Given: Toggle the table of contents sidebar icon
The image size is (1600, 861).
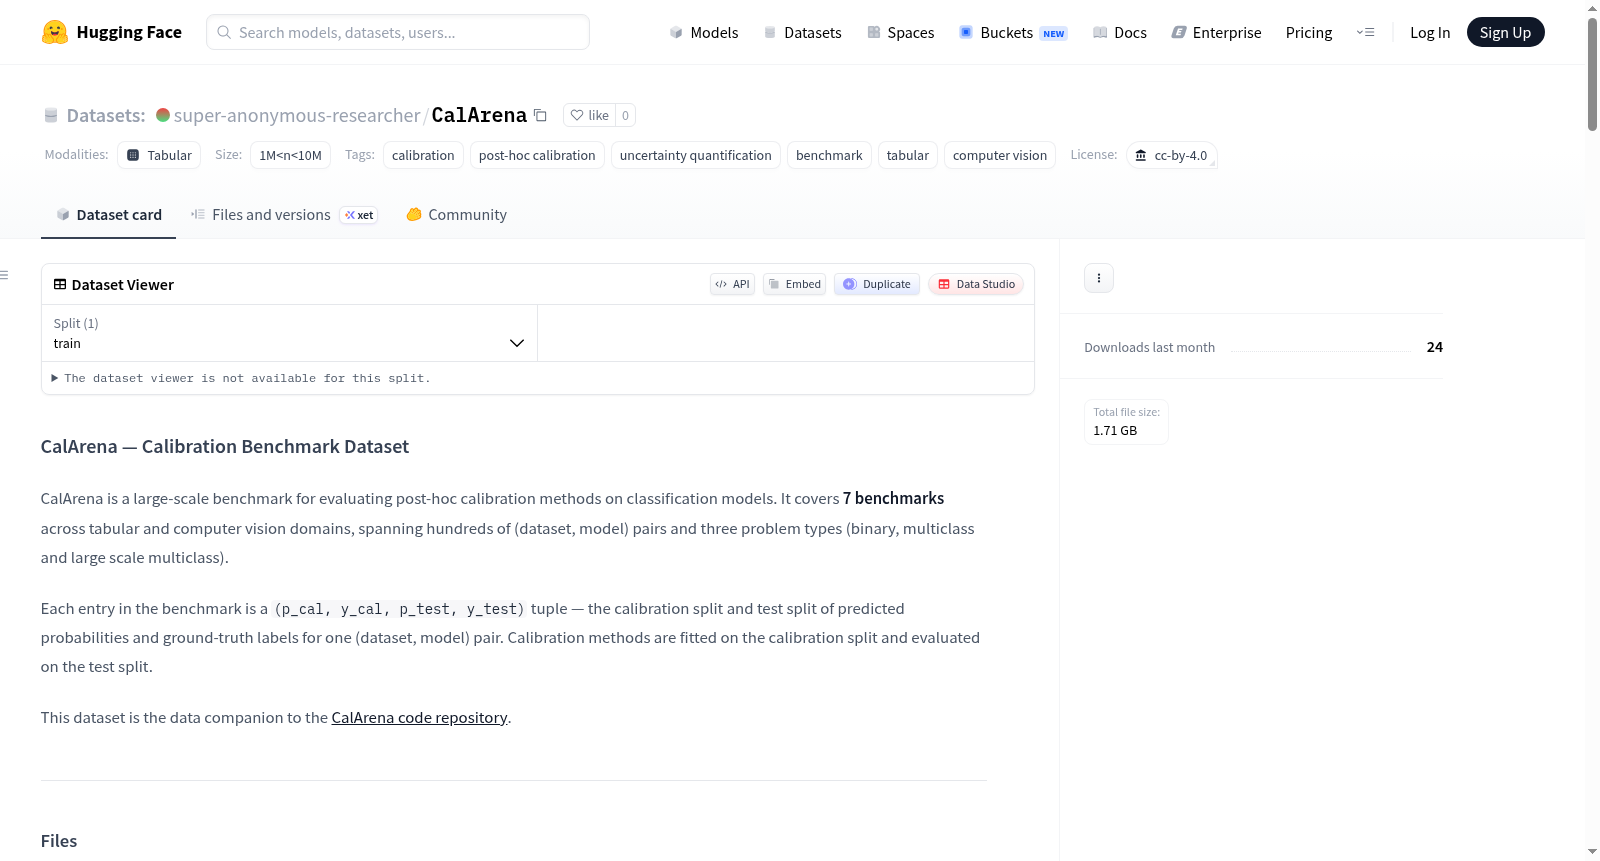Looking at the screenshot, I should coord(5,275).
